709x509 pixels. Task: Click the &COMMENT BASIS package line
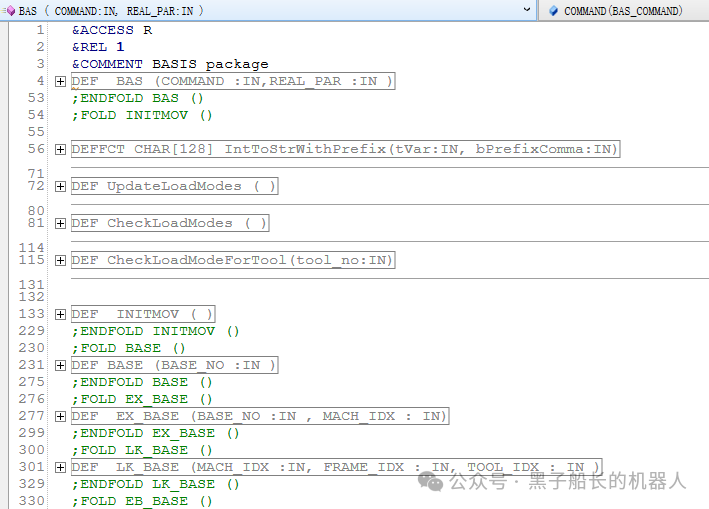pos(169,64)
